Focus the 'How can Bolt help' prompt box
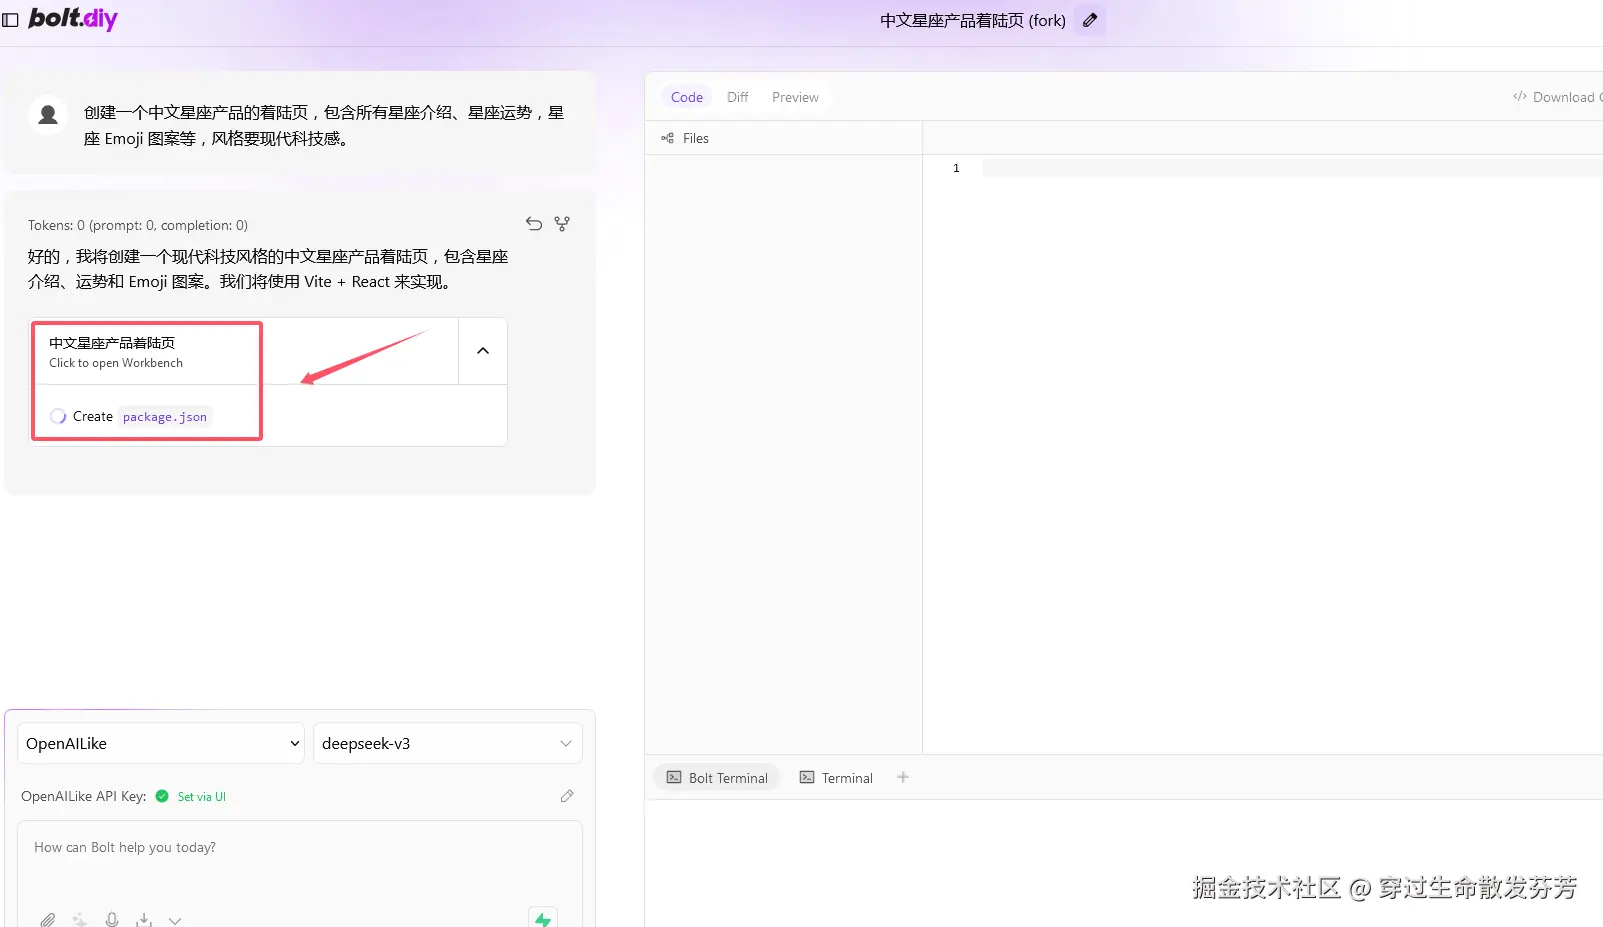 click(x=300, y=860)
